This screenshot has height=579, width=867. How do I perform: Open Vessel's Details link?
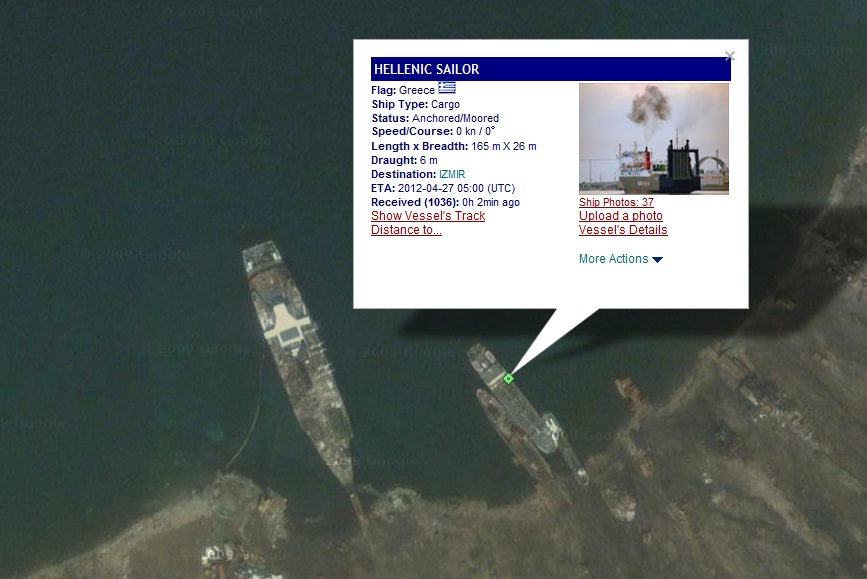(623, 229)
